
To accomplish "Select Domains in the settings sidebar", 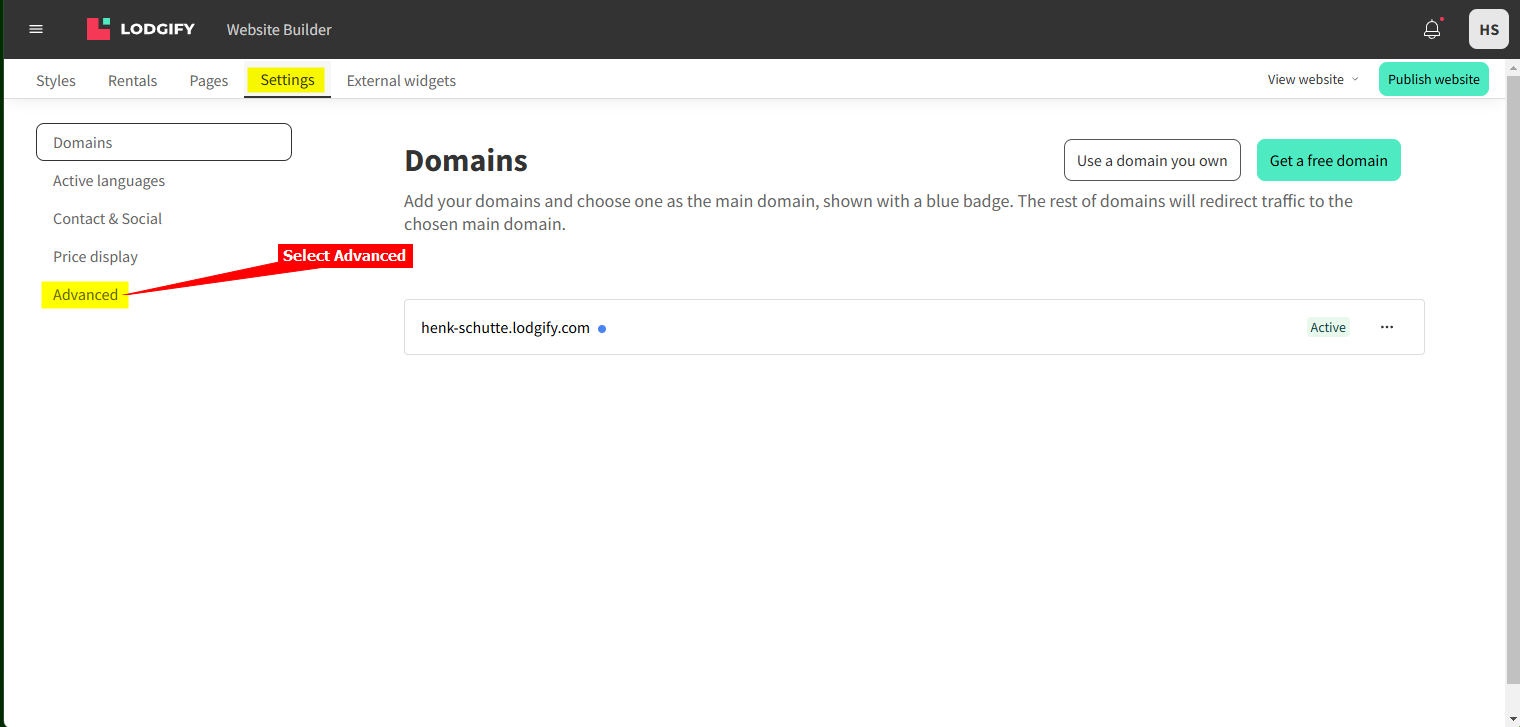I will click(163, 142).
